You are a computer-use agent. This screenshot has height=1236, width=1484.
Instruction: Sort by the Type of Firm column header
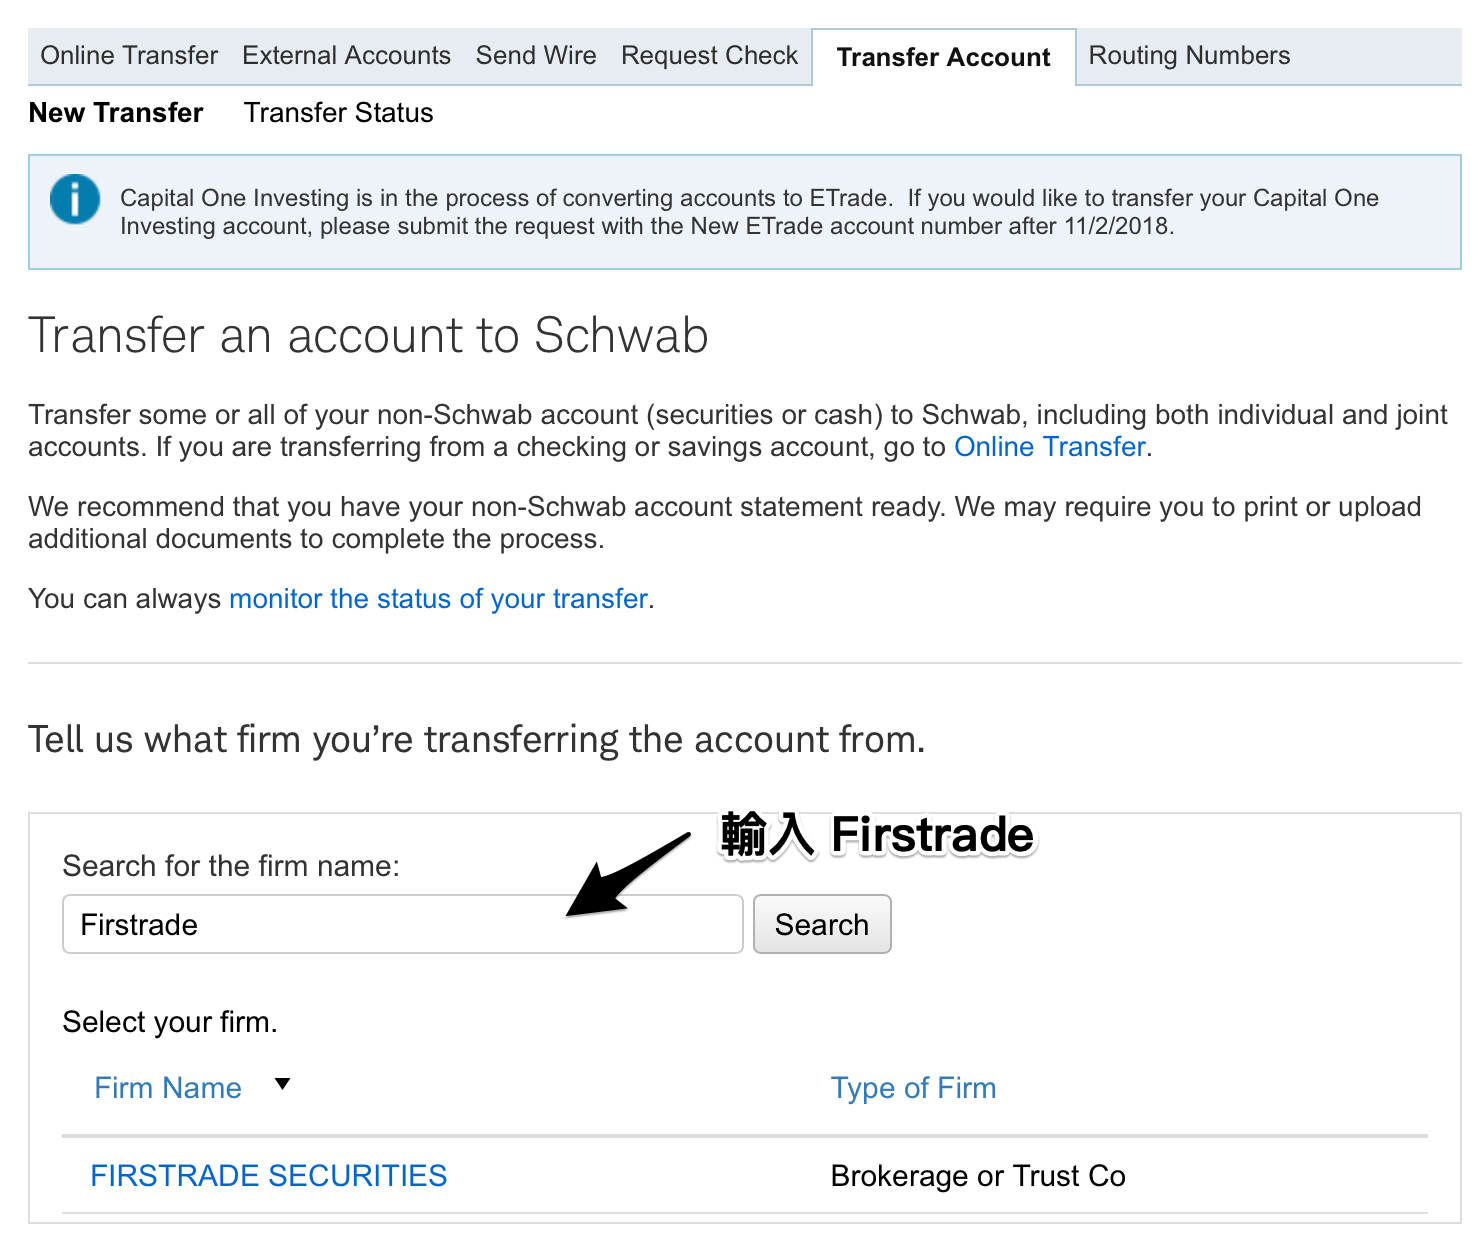[913, 1088]
